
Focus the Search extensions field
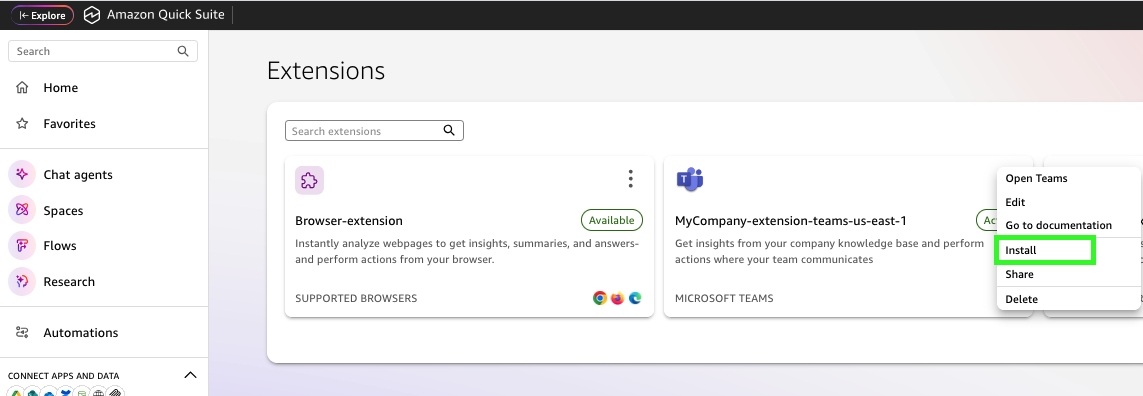click(x=374, y=131)
